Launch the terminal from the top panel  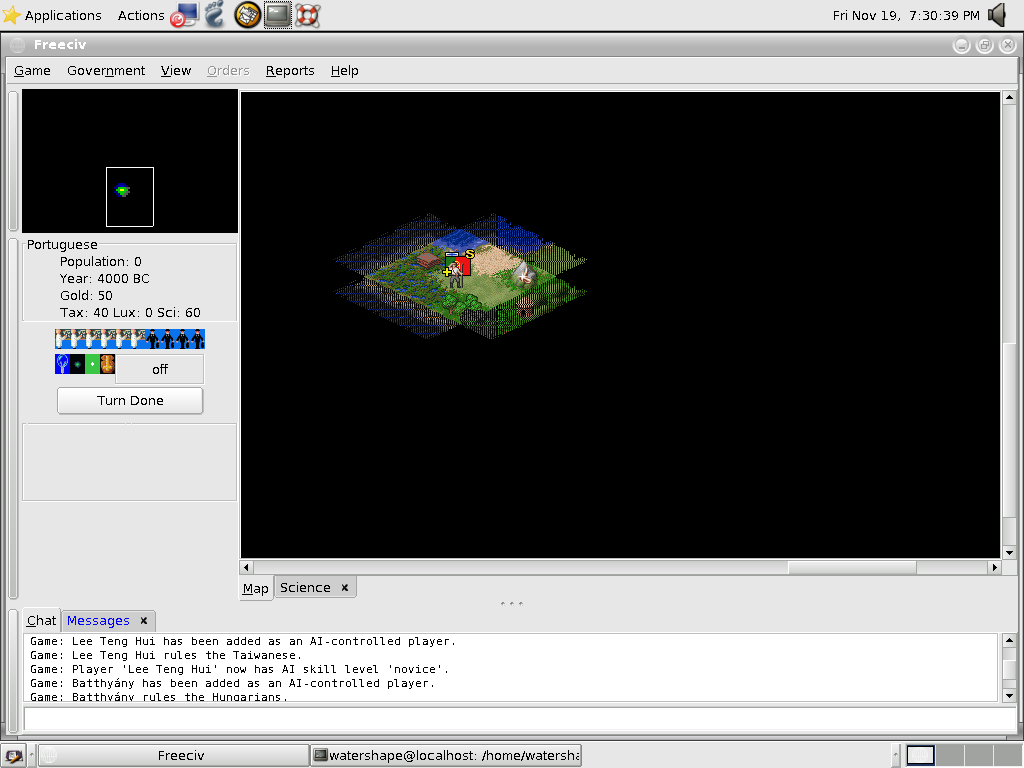(278, 14)
